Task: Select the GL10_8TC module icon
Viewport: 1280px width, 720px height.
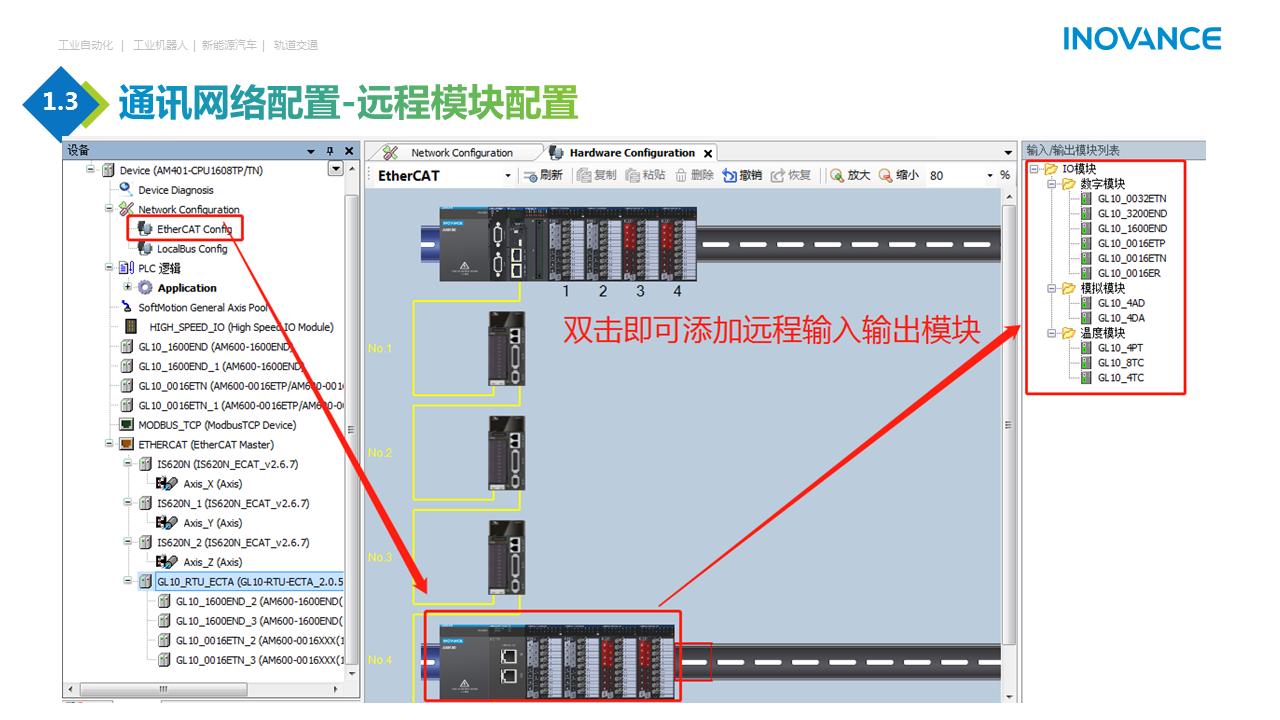Action: point(1087,363)
